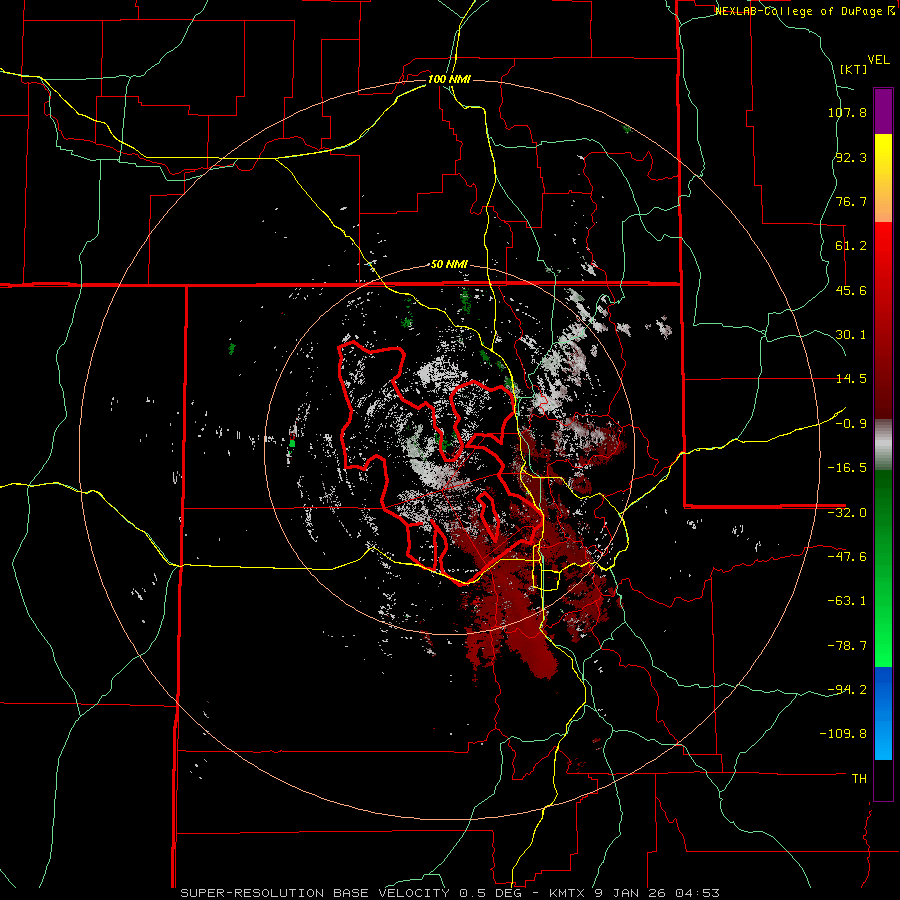Click the -47.6 value on velocity scale
This screenshot has height=900, width=900.
point(847,557)
